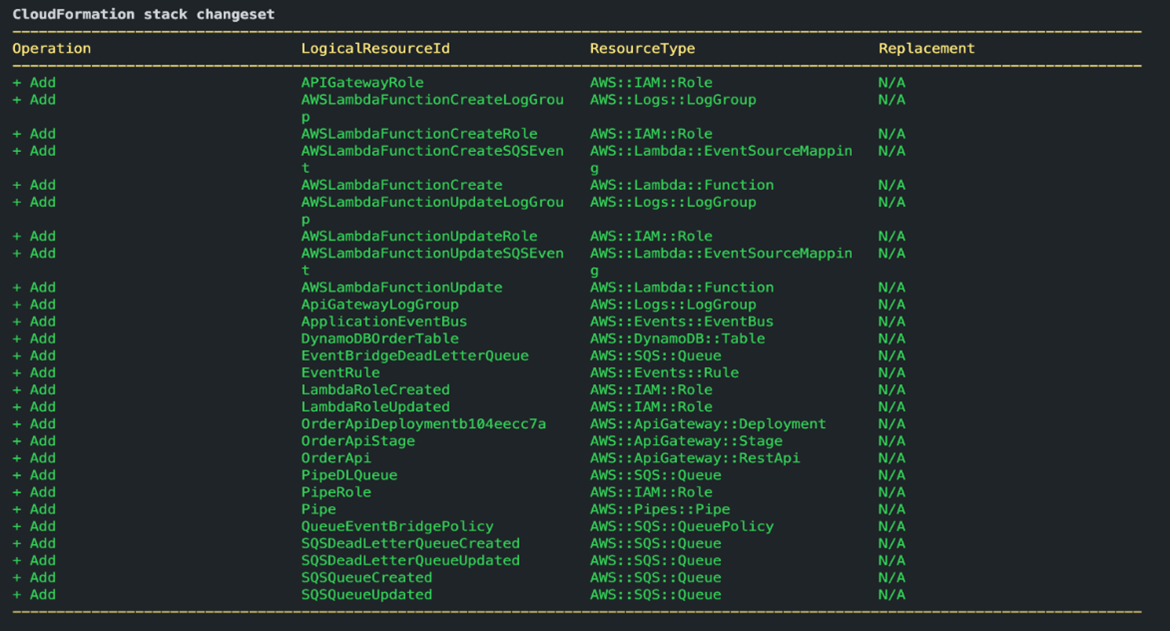Click AWS::IAM::Role type in APIGatewayRole row
This screenshot has width=1170, height=631.
coord(651,83)
